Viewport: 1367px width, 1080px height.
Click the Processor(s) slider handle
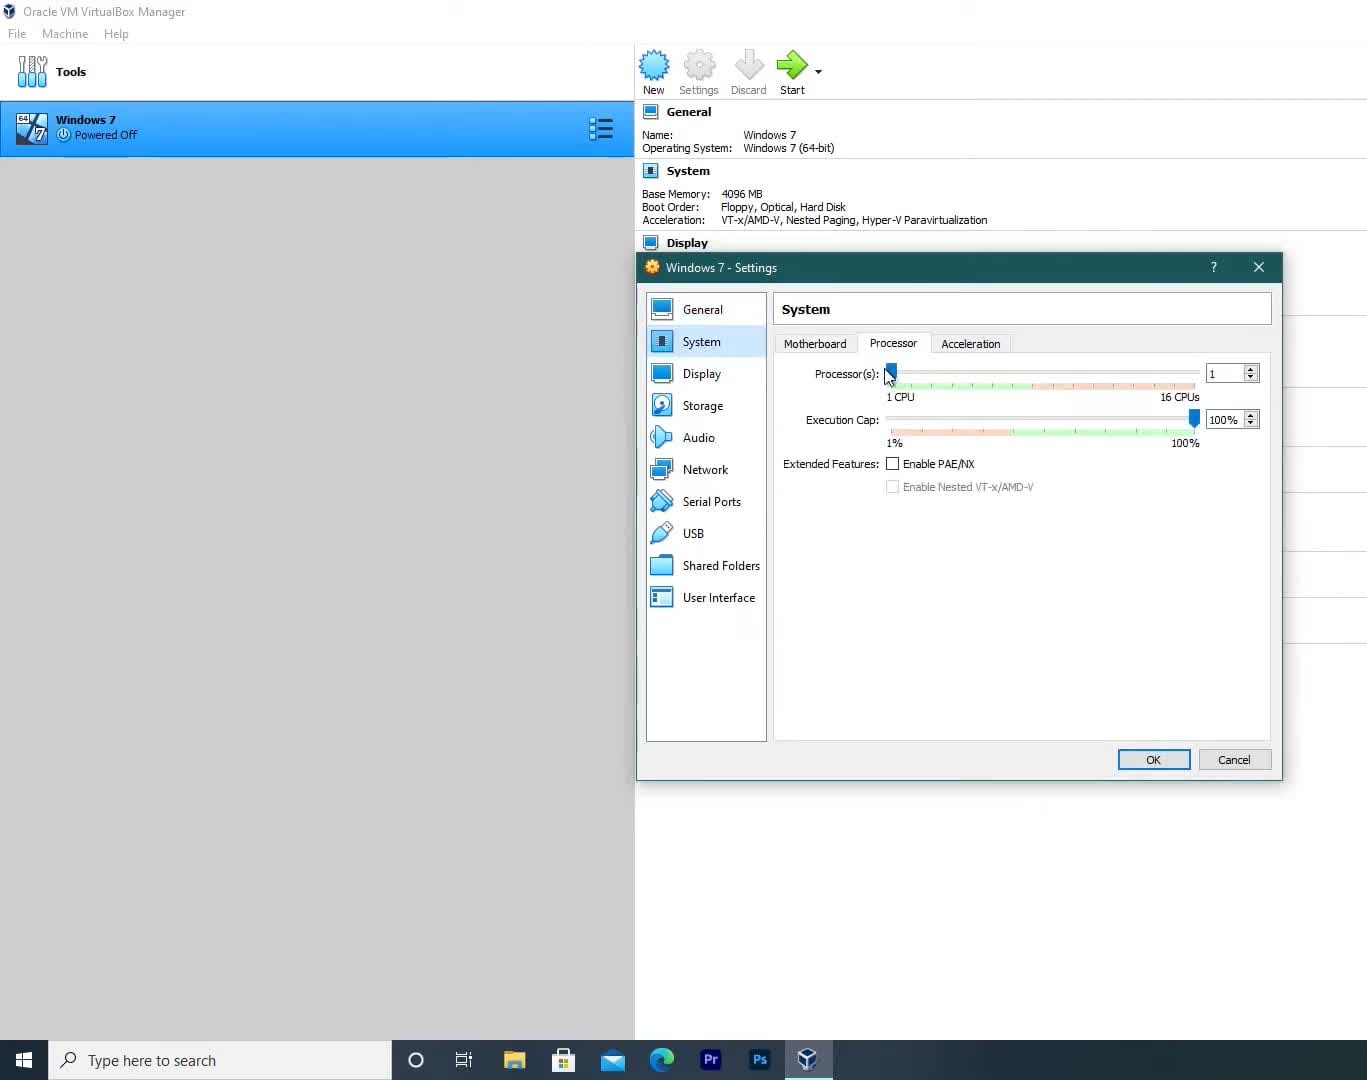click(x=891, y=373)
